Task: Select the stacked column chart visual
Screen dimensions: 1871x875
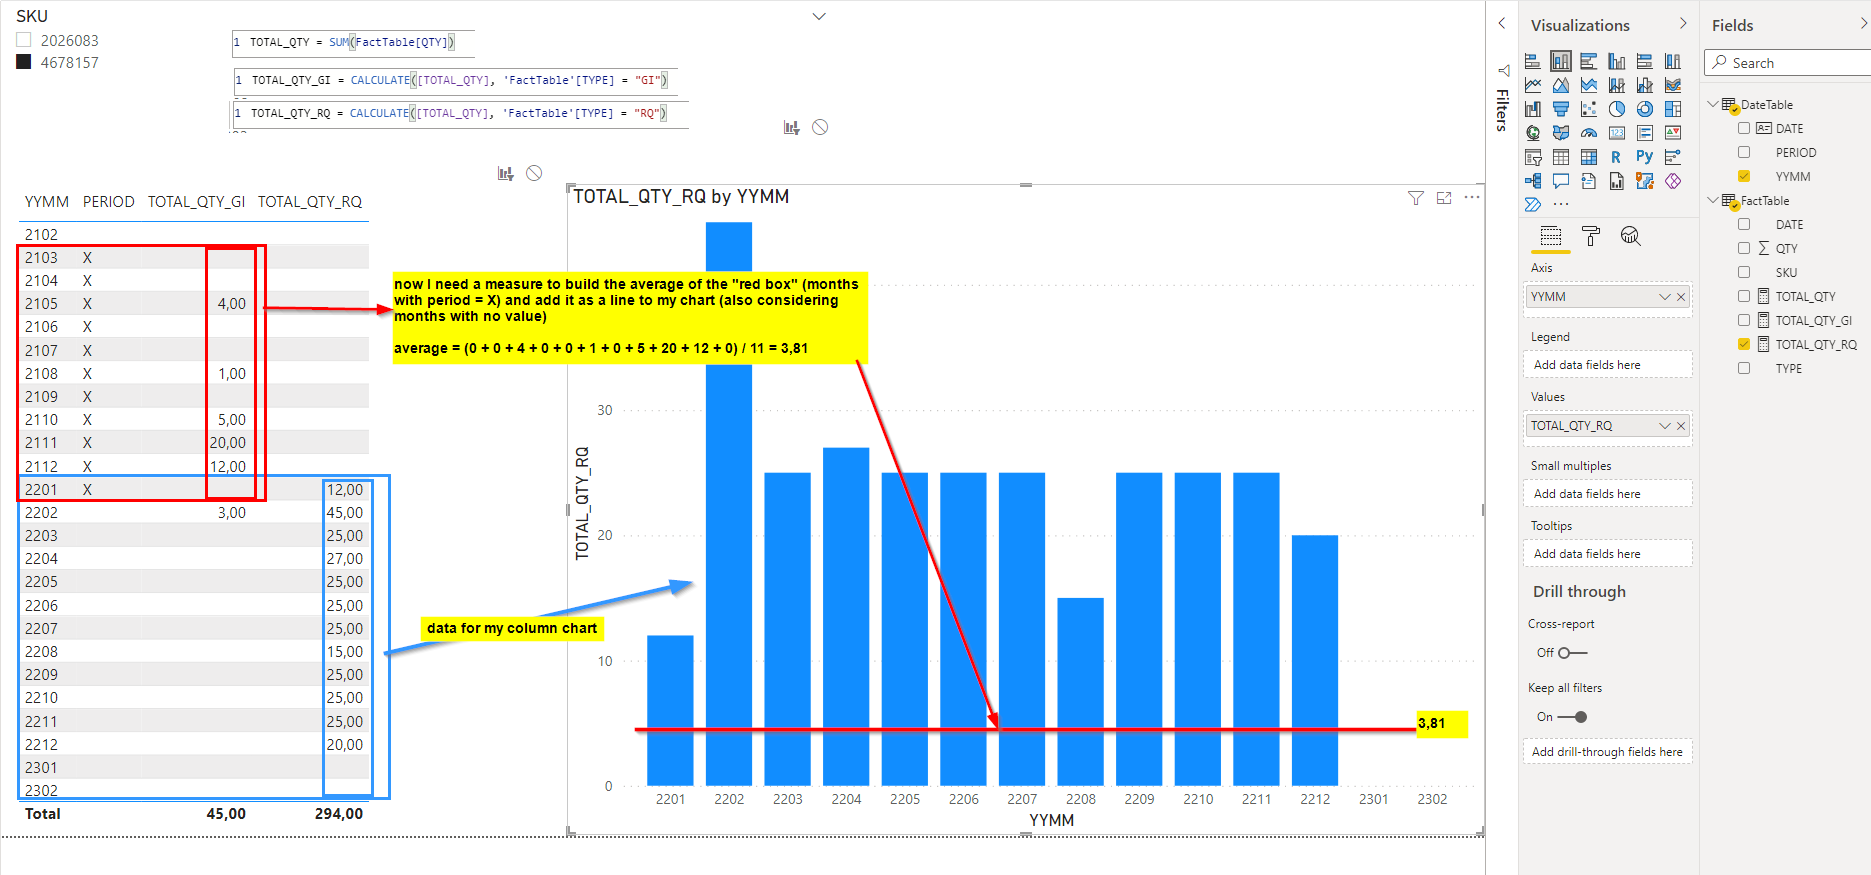Action: [1561, 61]
